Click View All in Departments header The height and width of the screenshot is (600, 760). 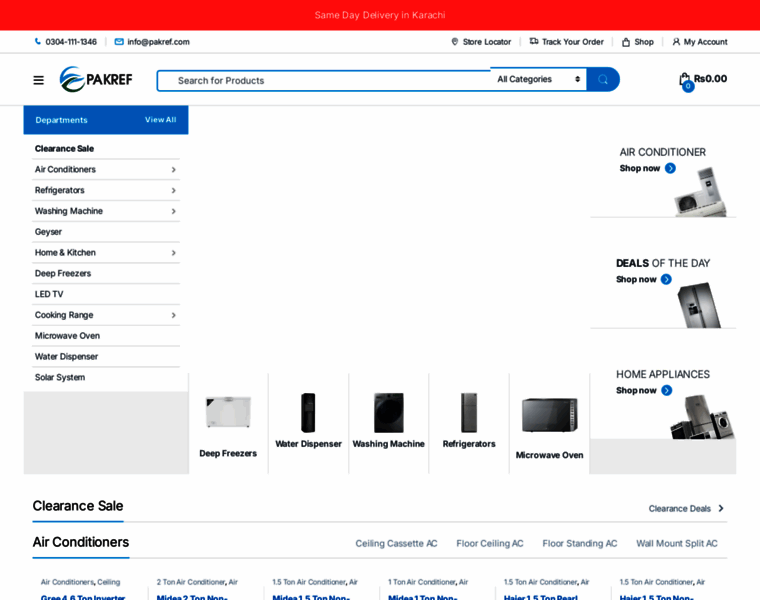160,120
